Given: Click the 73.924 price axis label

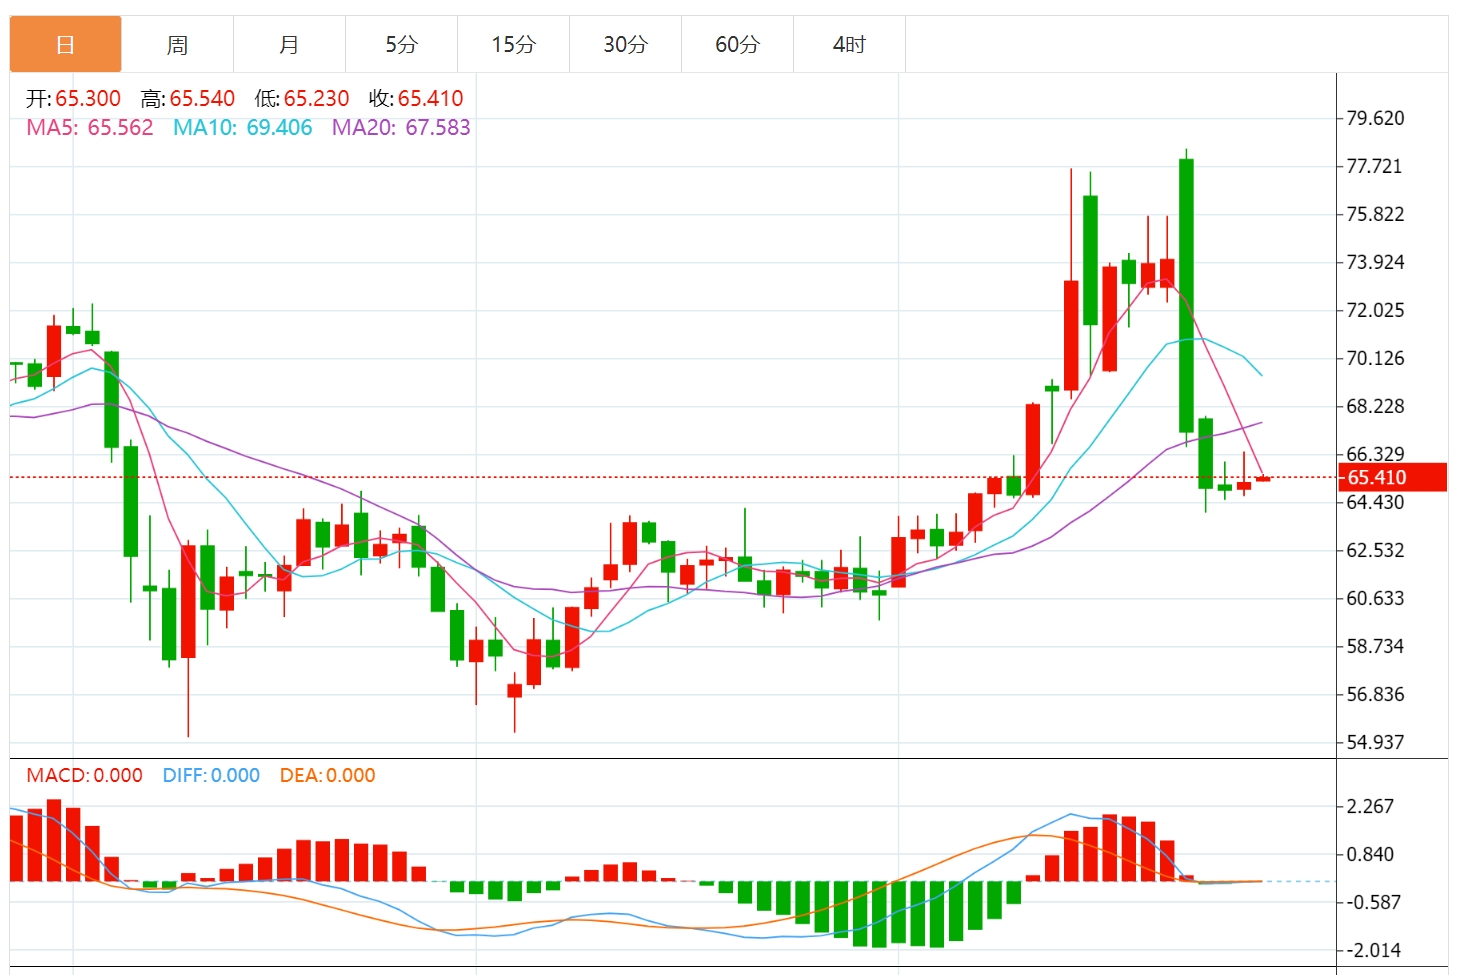Looking at the screenshot, I should pos(1375,262).
